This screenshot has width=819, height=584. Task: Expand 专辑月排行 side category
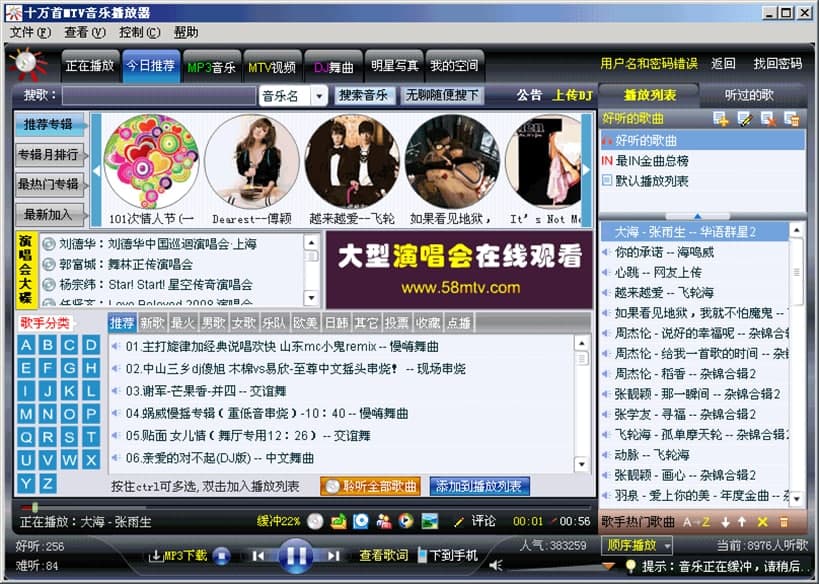coord(50,155)
